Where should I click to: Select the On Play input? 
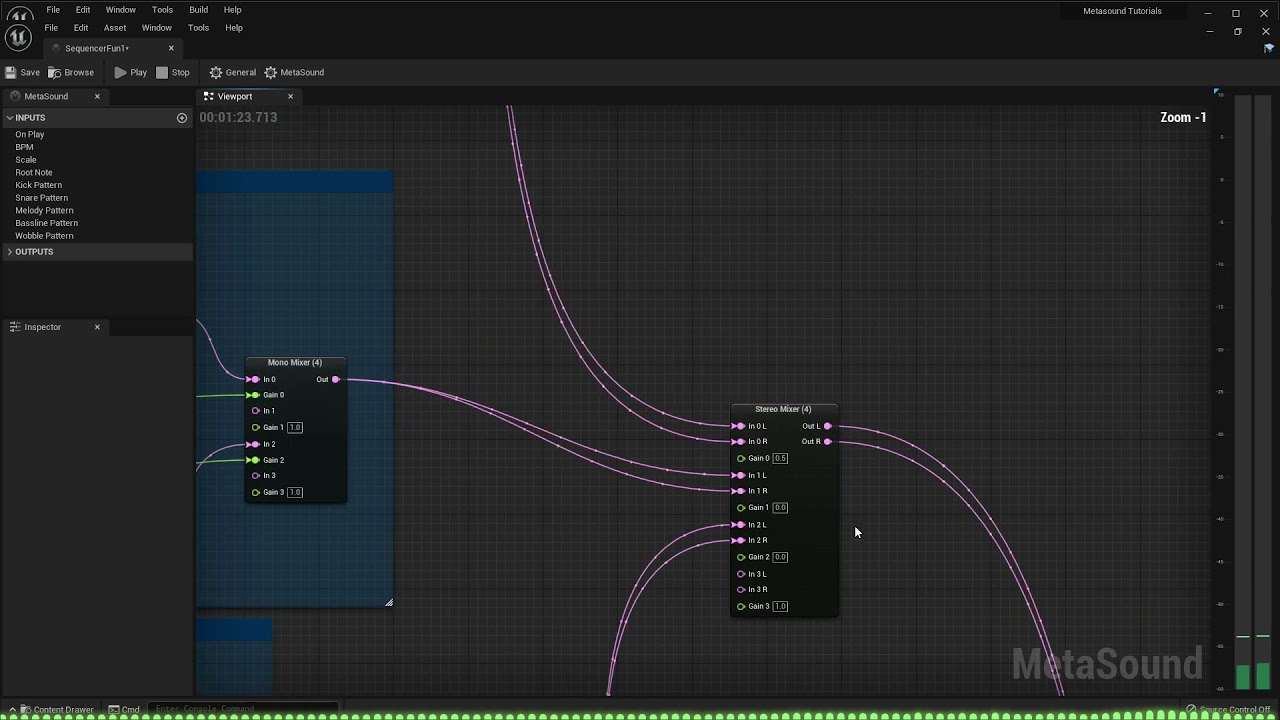point(30,134)
